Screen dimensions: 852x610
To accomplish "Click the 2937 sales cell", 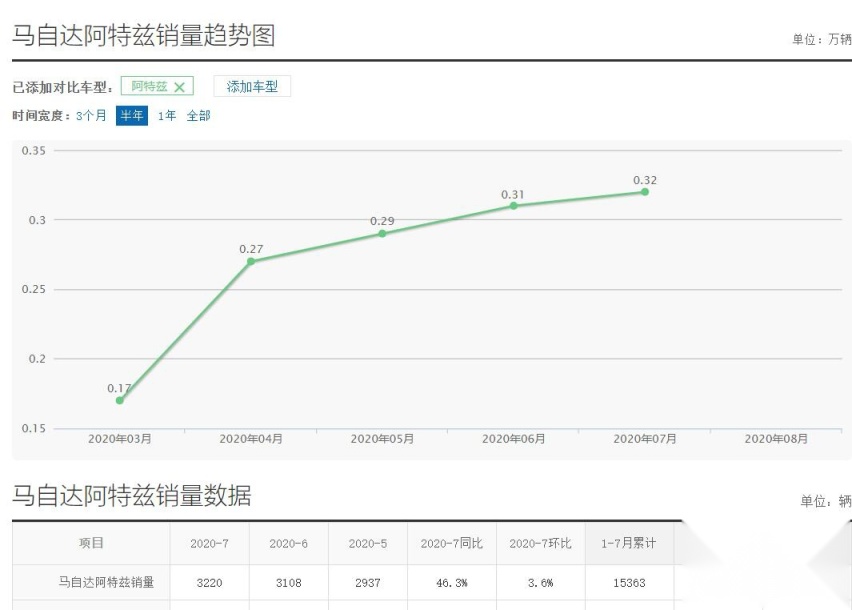I will click(368, 583).
